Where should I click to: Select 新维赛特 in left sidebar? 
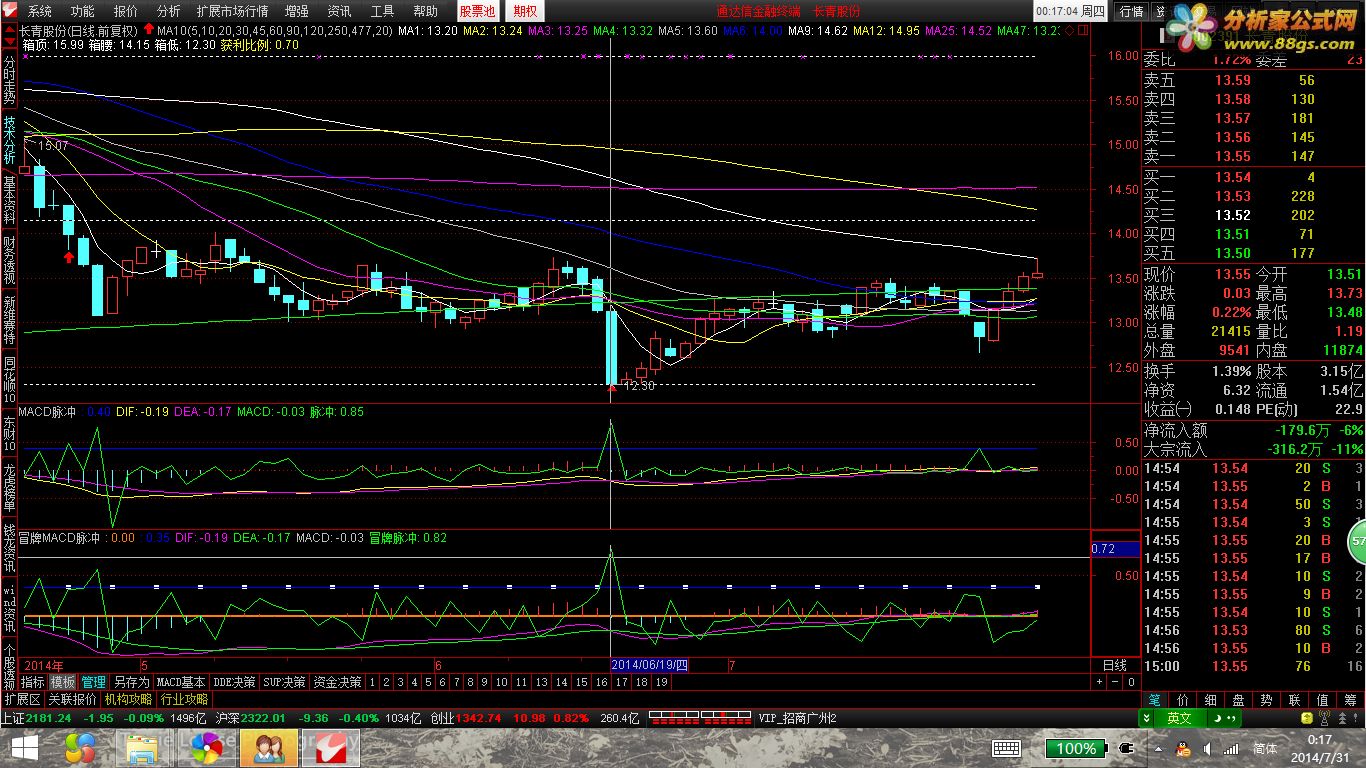coord(9,319)
